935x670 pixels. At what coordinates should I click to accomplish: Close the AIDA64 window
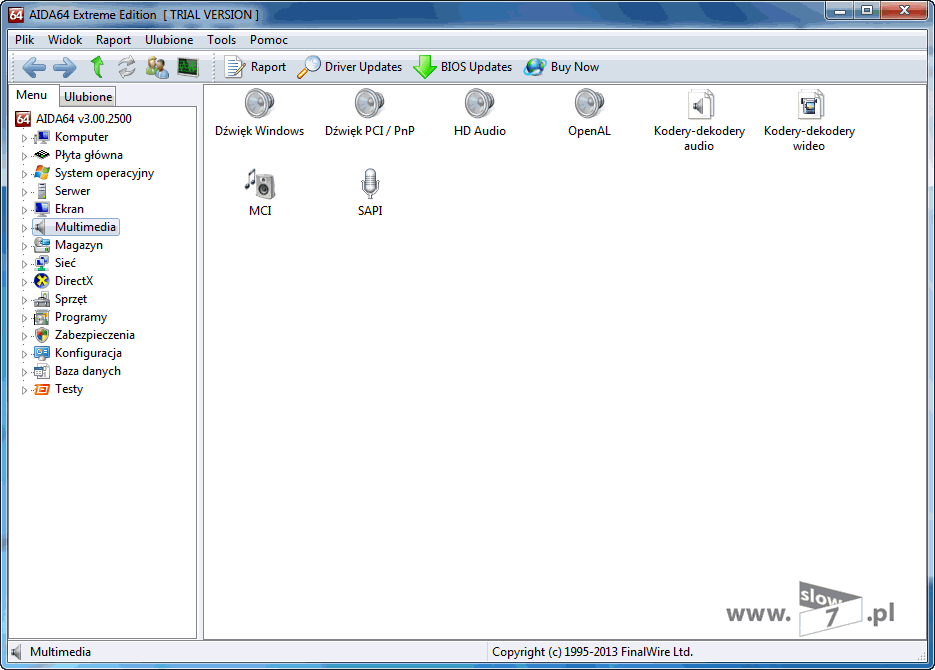tap(904, 10)
